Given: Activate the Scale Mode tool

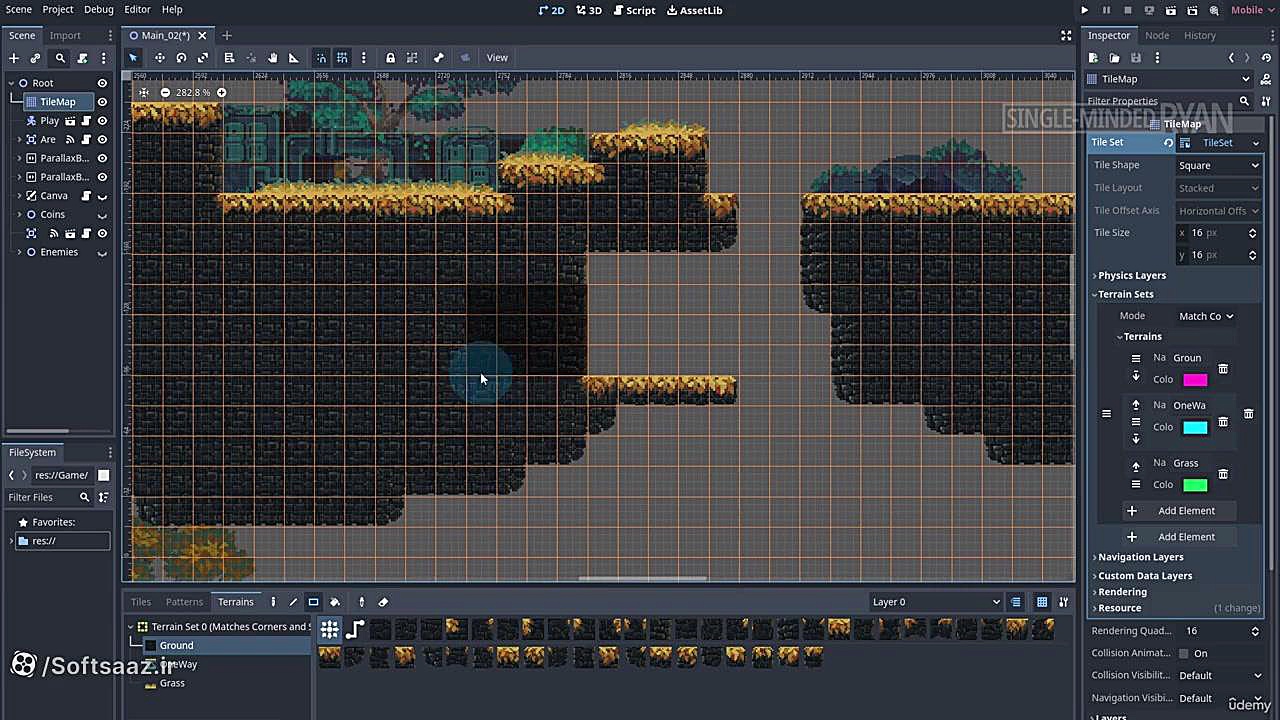Looking at the screenshot, I should [203, 58].
